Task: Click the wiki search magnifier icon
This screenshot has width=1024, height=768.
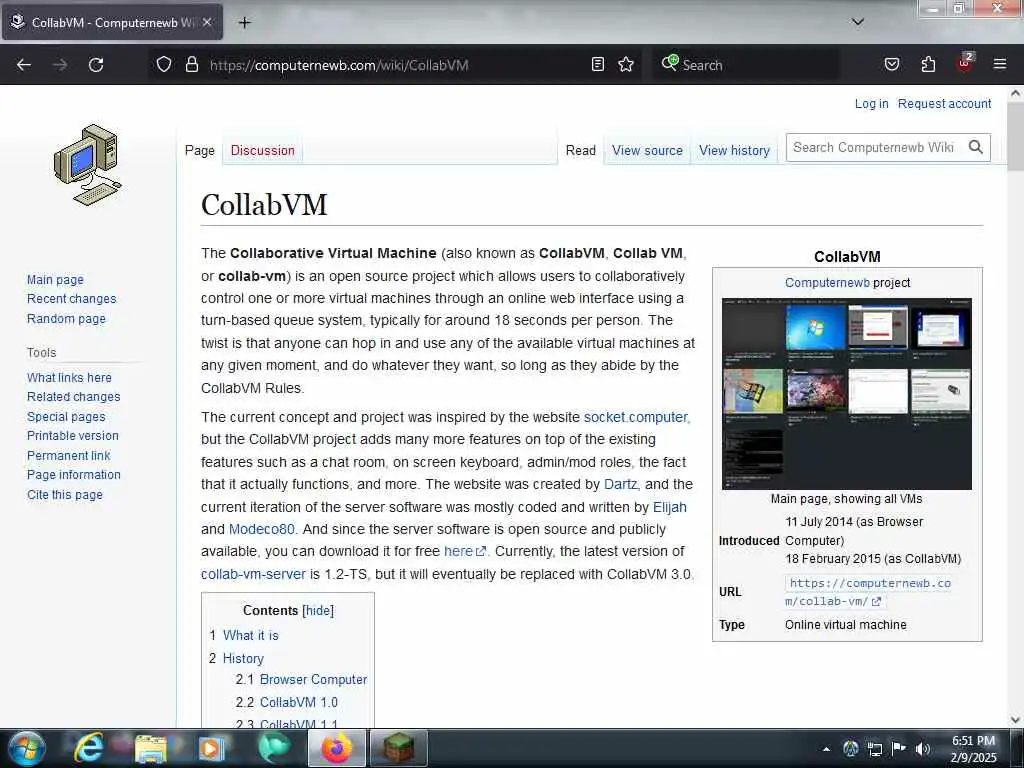Action: click(976, 148)
